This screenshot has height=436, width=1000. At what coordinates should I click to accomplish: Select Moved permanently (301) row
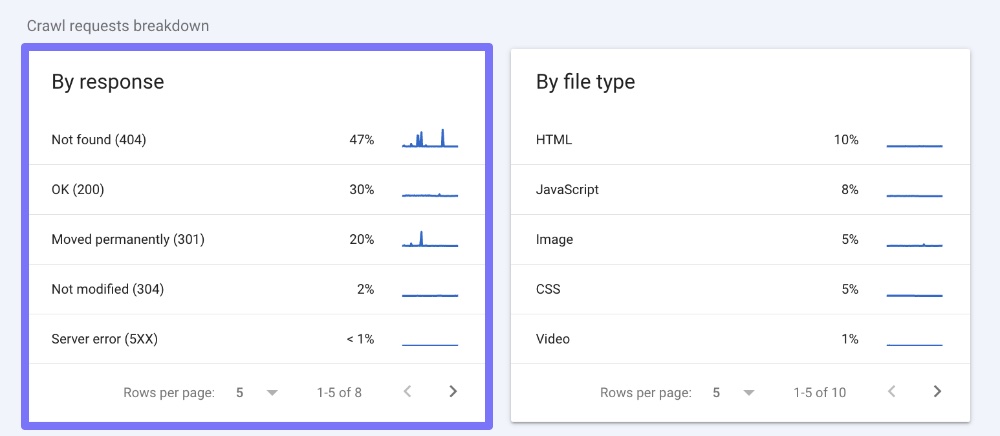click(256, 240)
